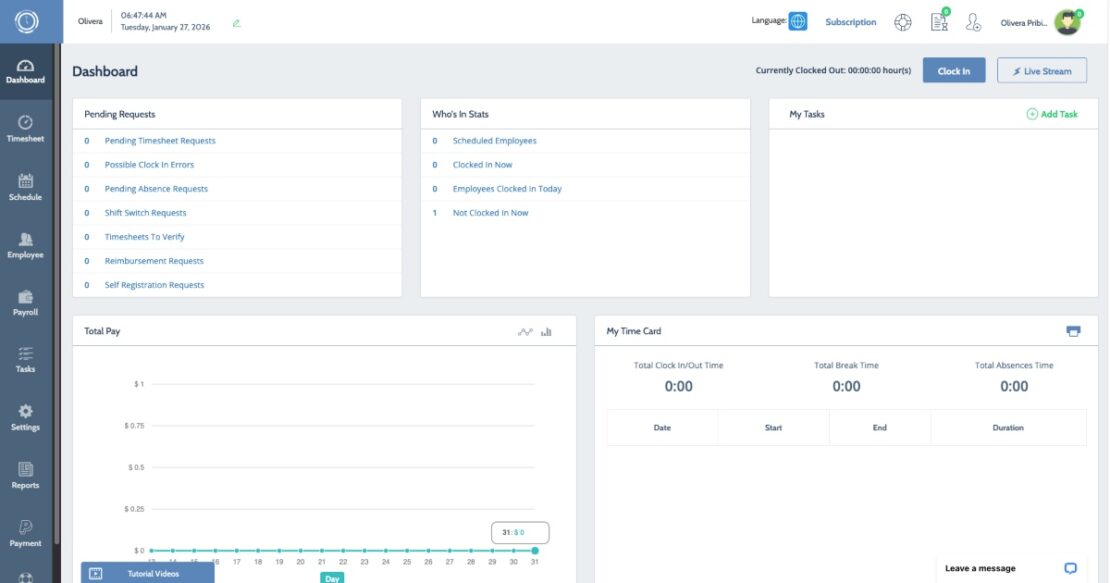1110x583 pixels.
Task: Switch to the Dashboard tab
Action: (25, 70)
